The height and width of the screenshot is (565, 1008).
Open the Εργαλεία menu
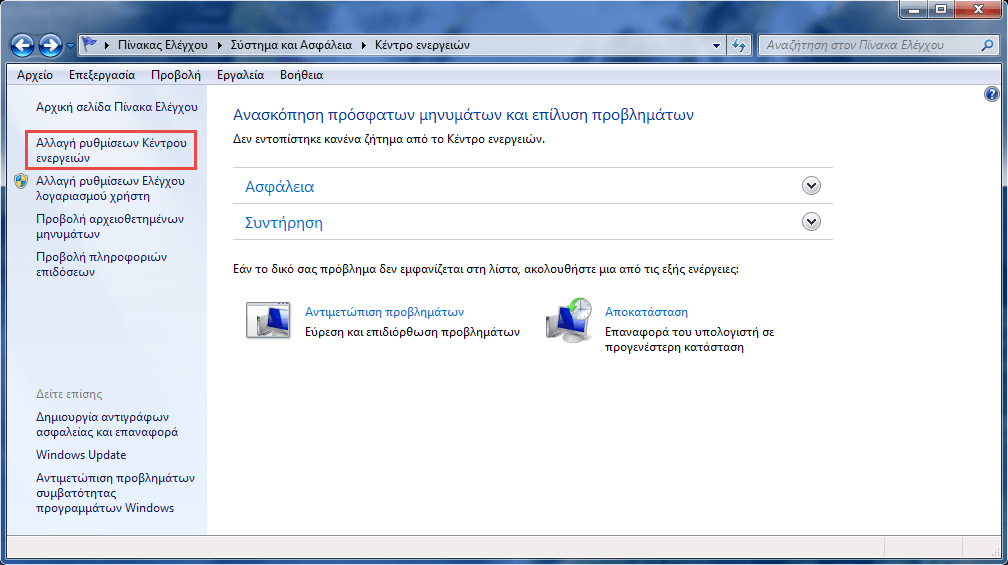[240, 75]
